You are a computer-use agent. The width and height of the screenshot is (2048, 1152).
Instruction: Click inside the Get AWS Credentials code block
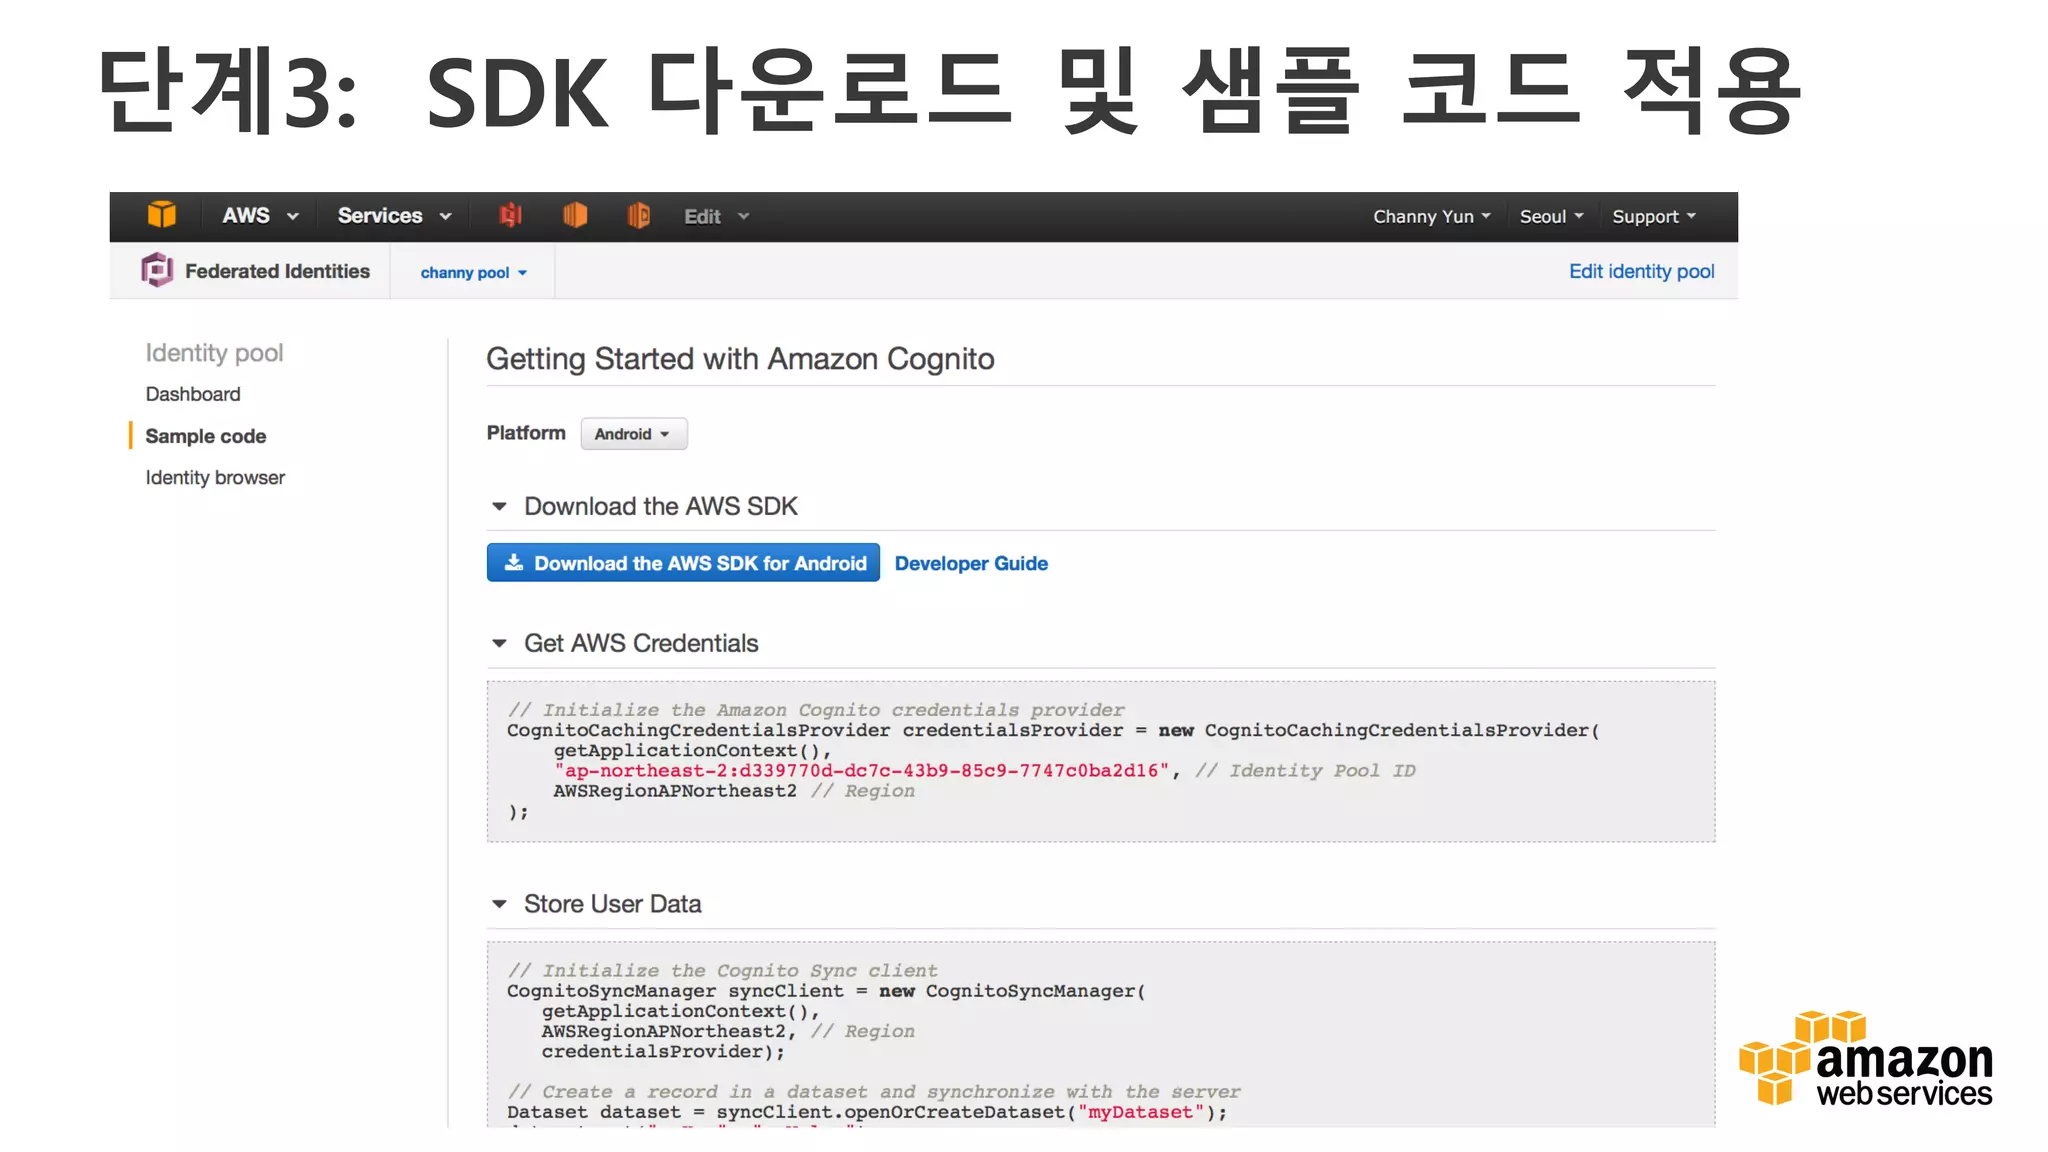click(1101, 762)
